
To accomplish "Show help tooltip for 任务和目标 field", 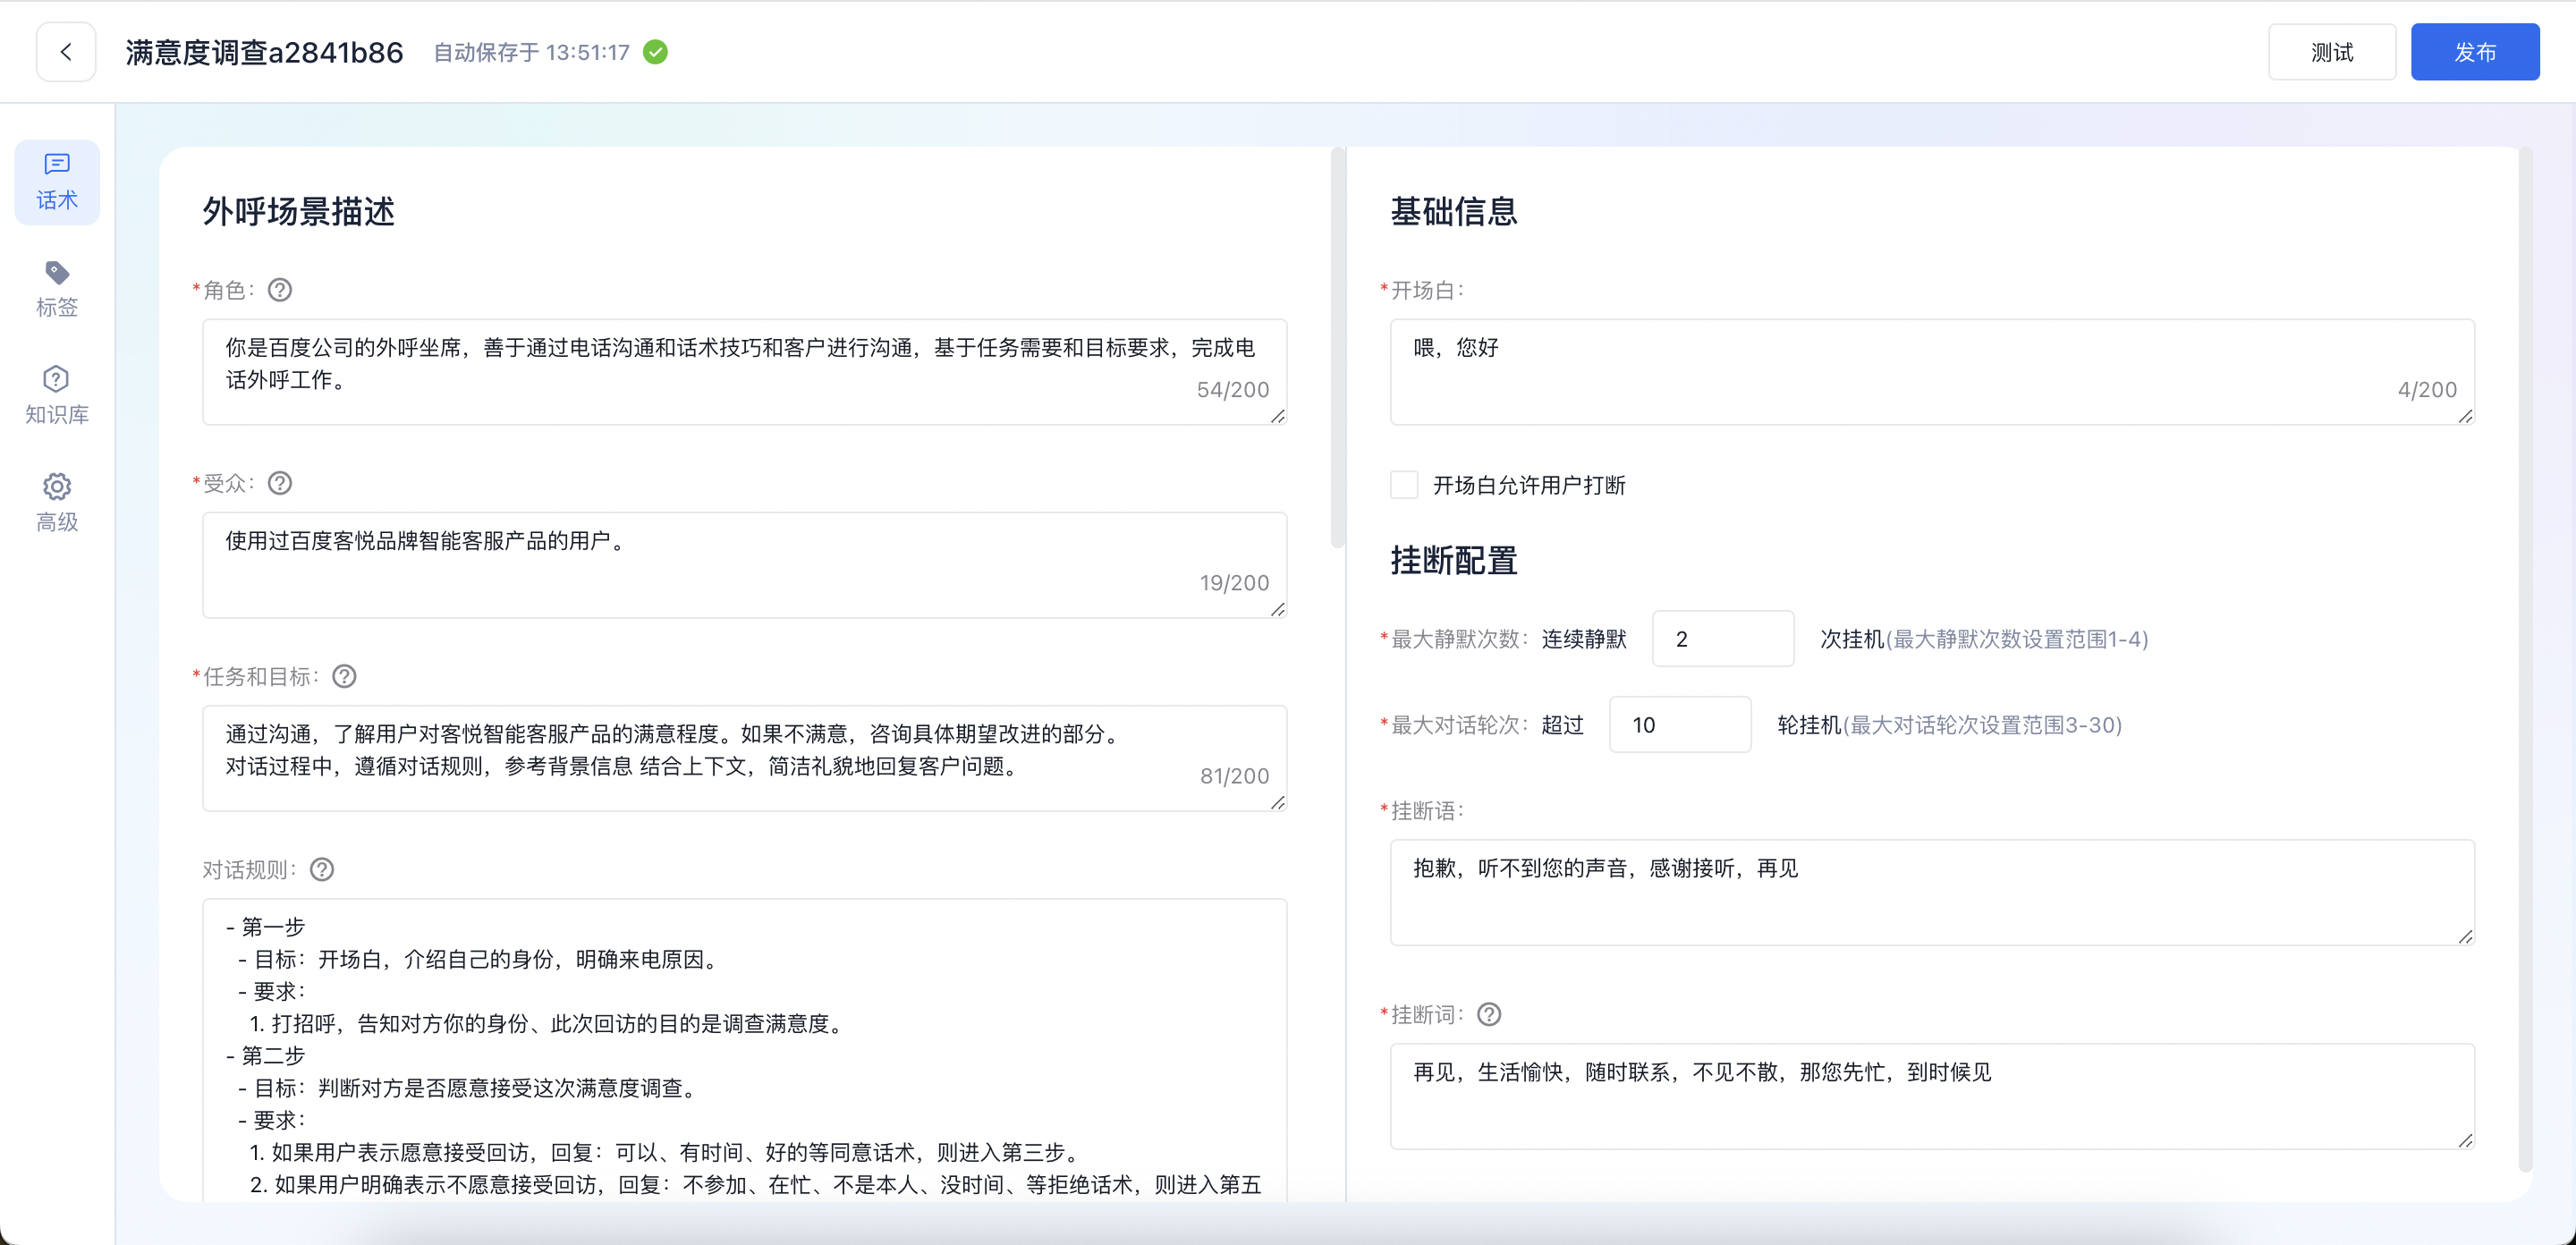I will (x=344, y=677).
